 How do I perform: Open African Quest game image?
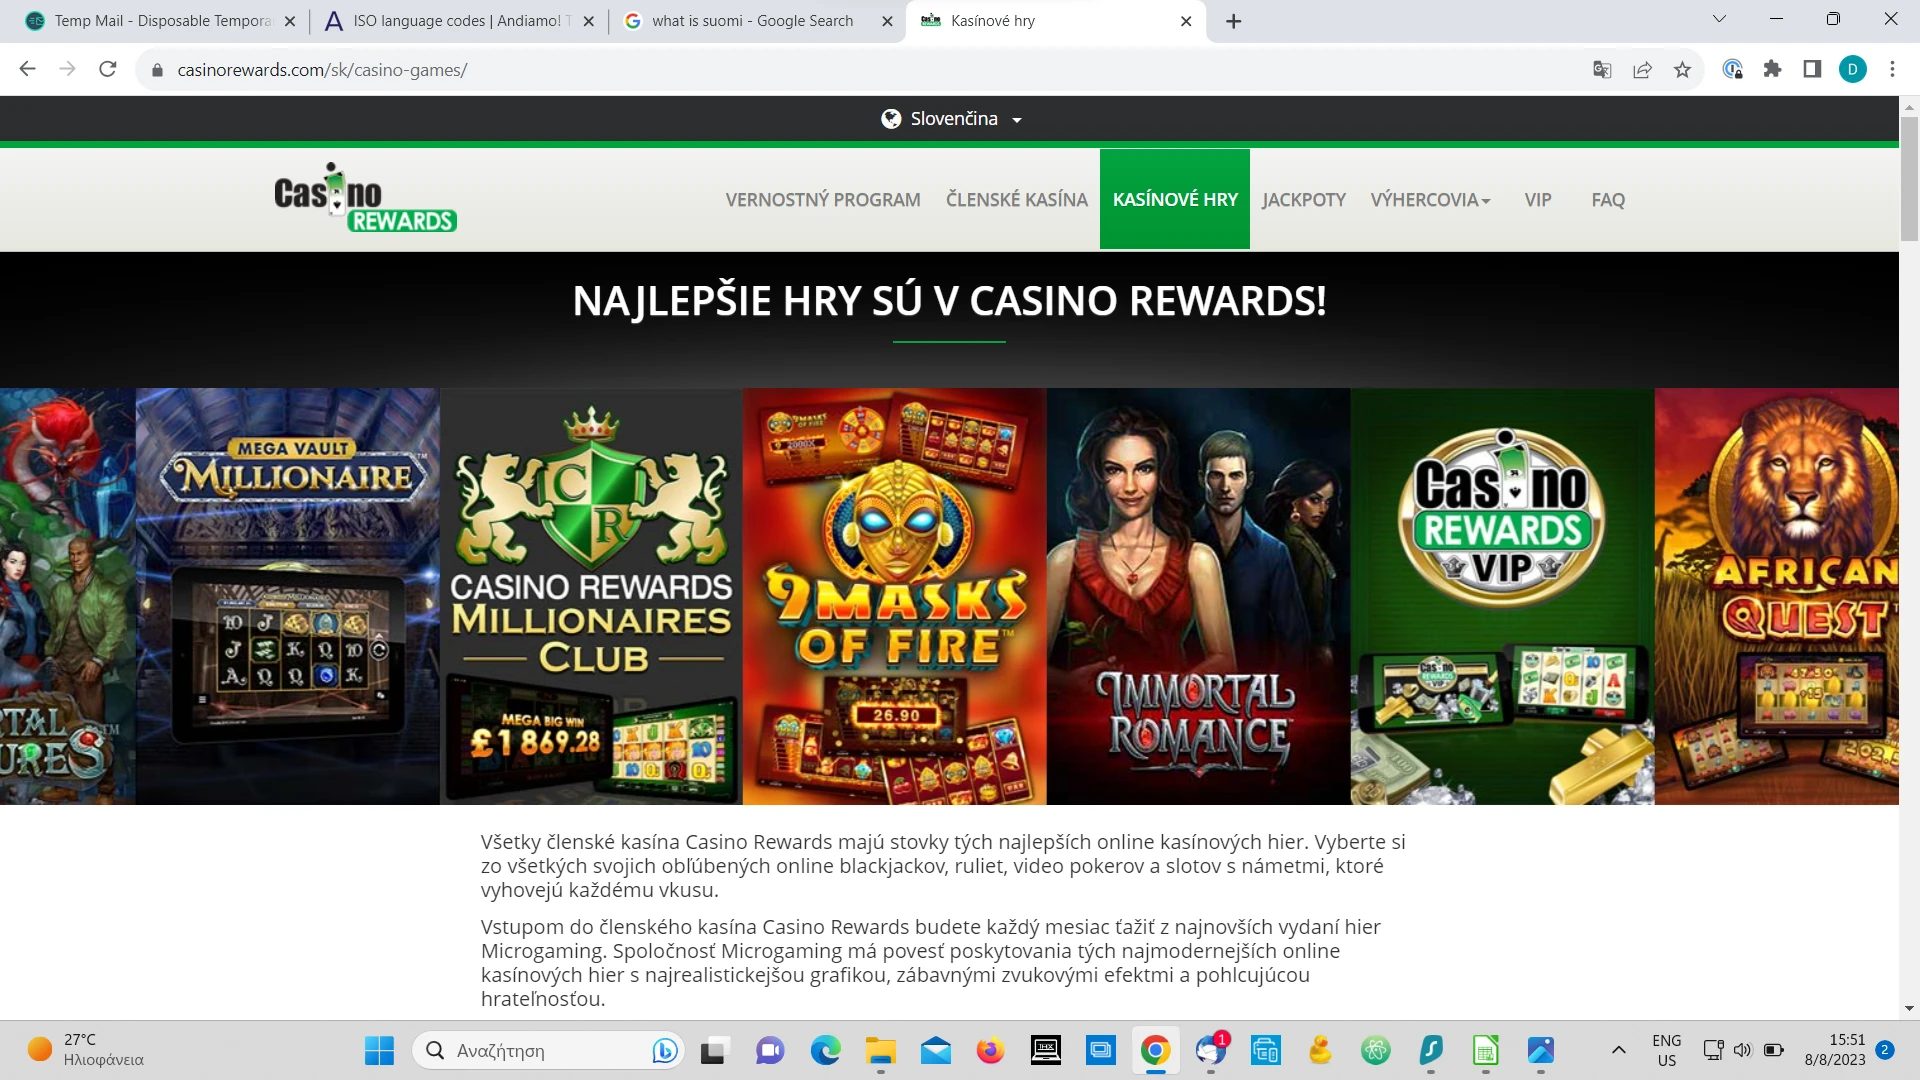(1777, 596)
